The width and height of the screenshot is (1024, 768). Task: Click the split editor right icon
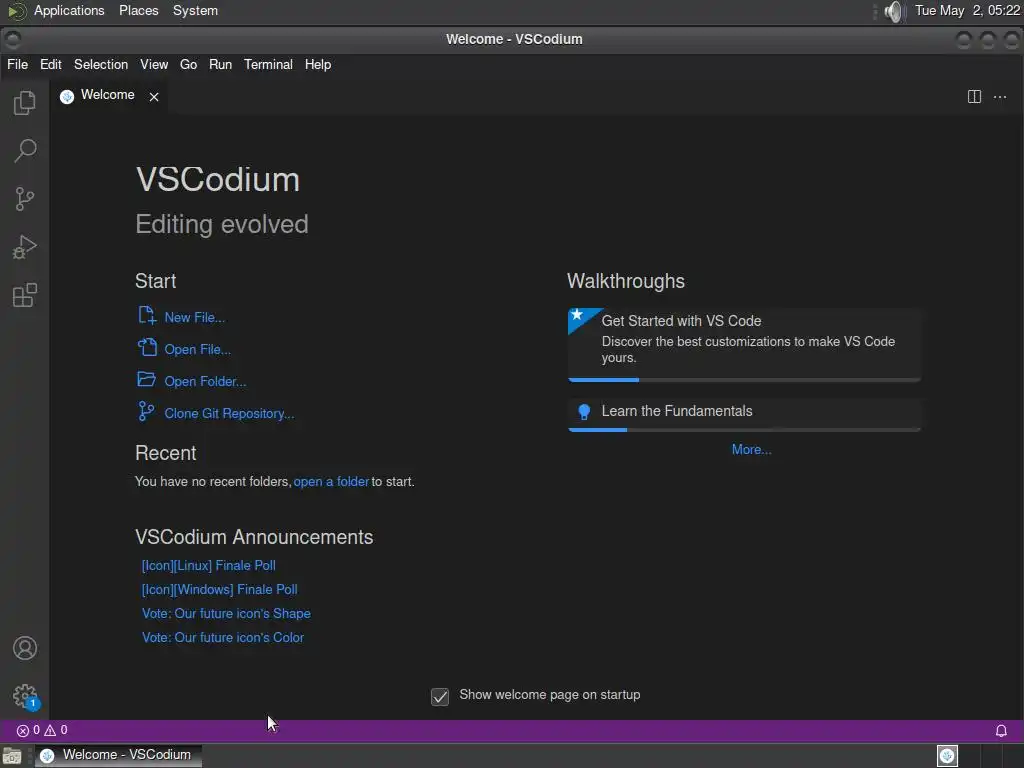[x=974, y=97]
